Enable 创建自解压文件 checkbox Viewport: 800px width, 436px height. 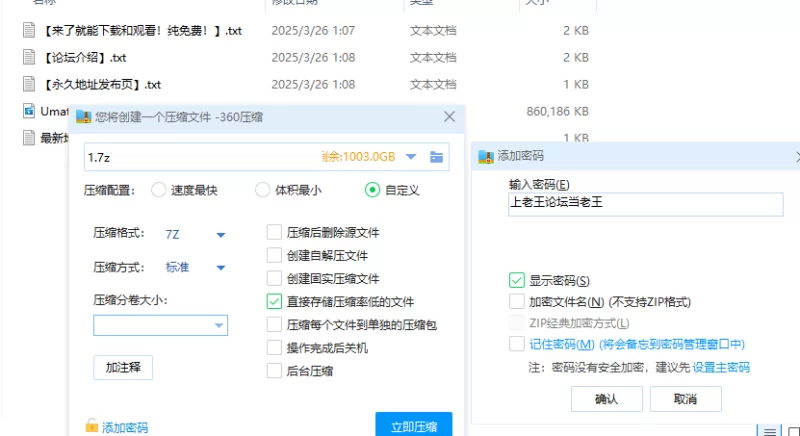tap(274, 255)
